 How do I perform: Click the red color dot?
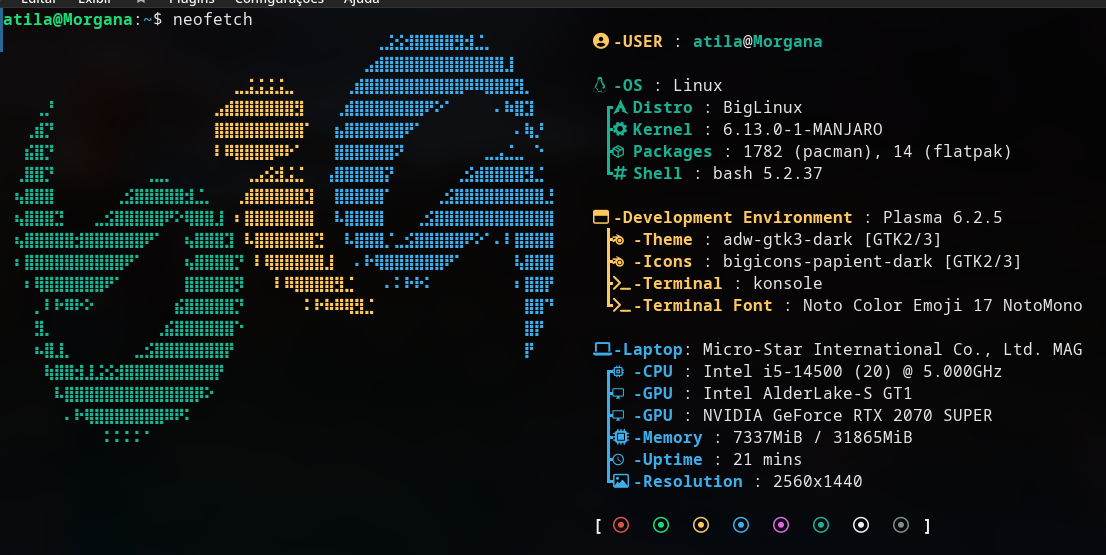coord(621,525)
